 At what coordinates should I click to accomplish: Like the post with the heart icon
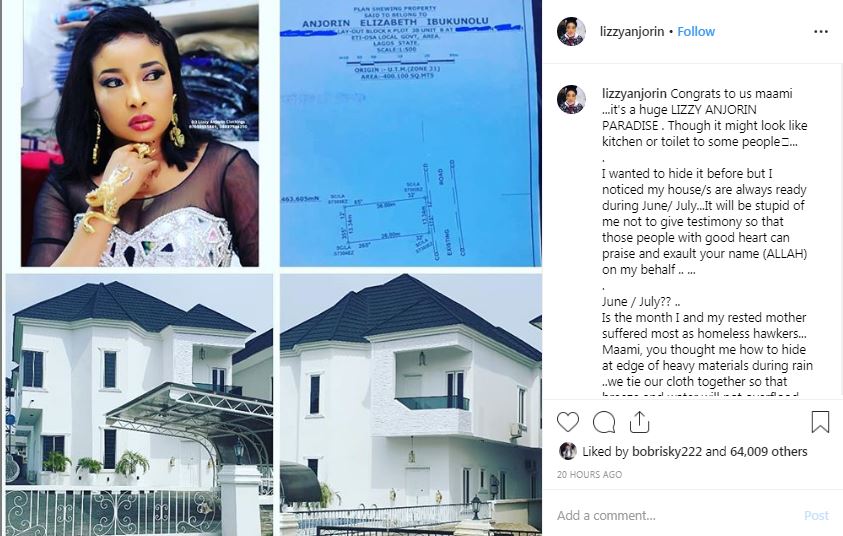(x=568, y=422)
